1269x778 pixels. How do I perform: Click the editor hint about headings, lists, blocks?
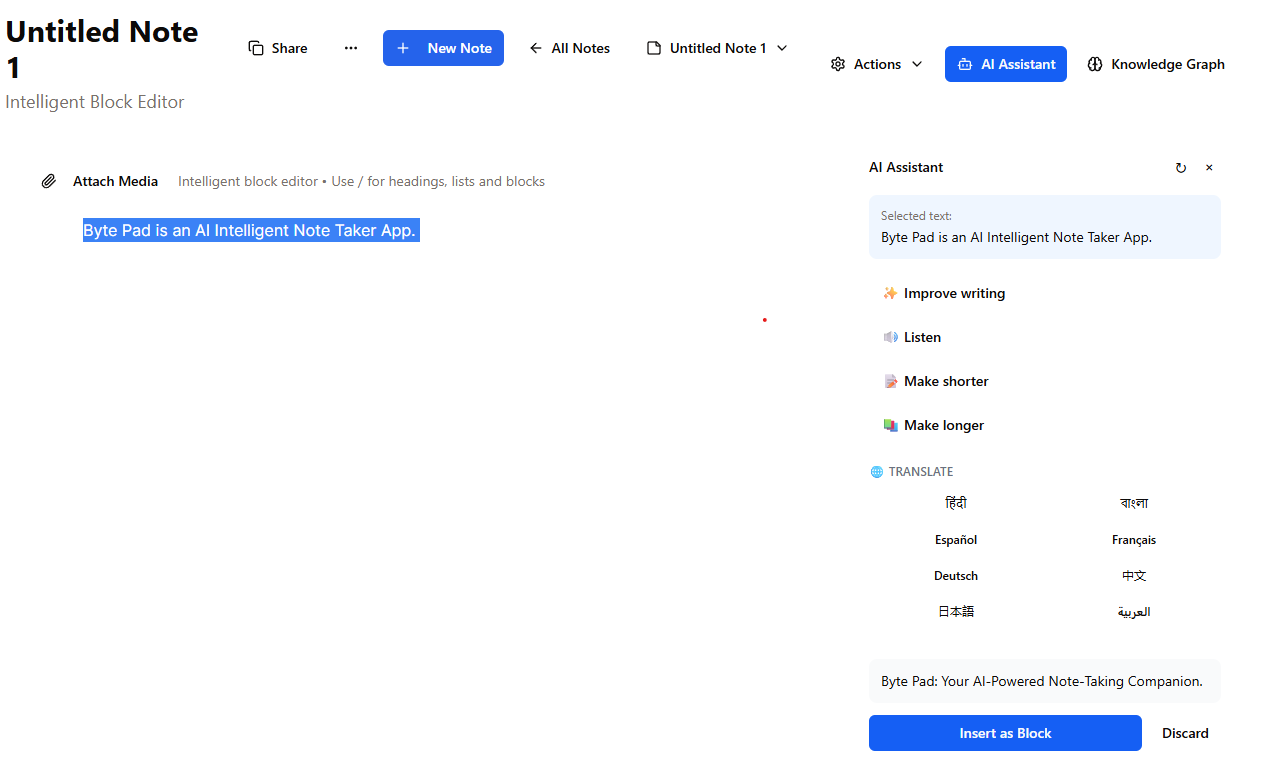tap(361, 181)
